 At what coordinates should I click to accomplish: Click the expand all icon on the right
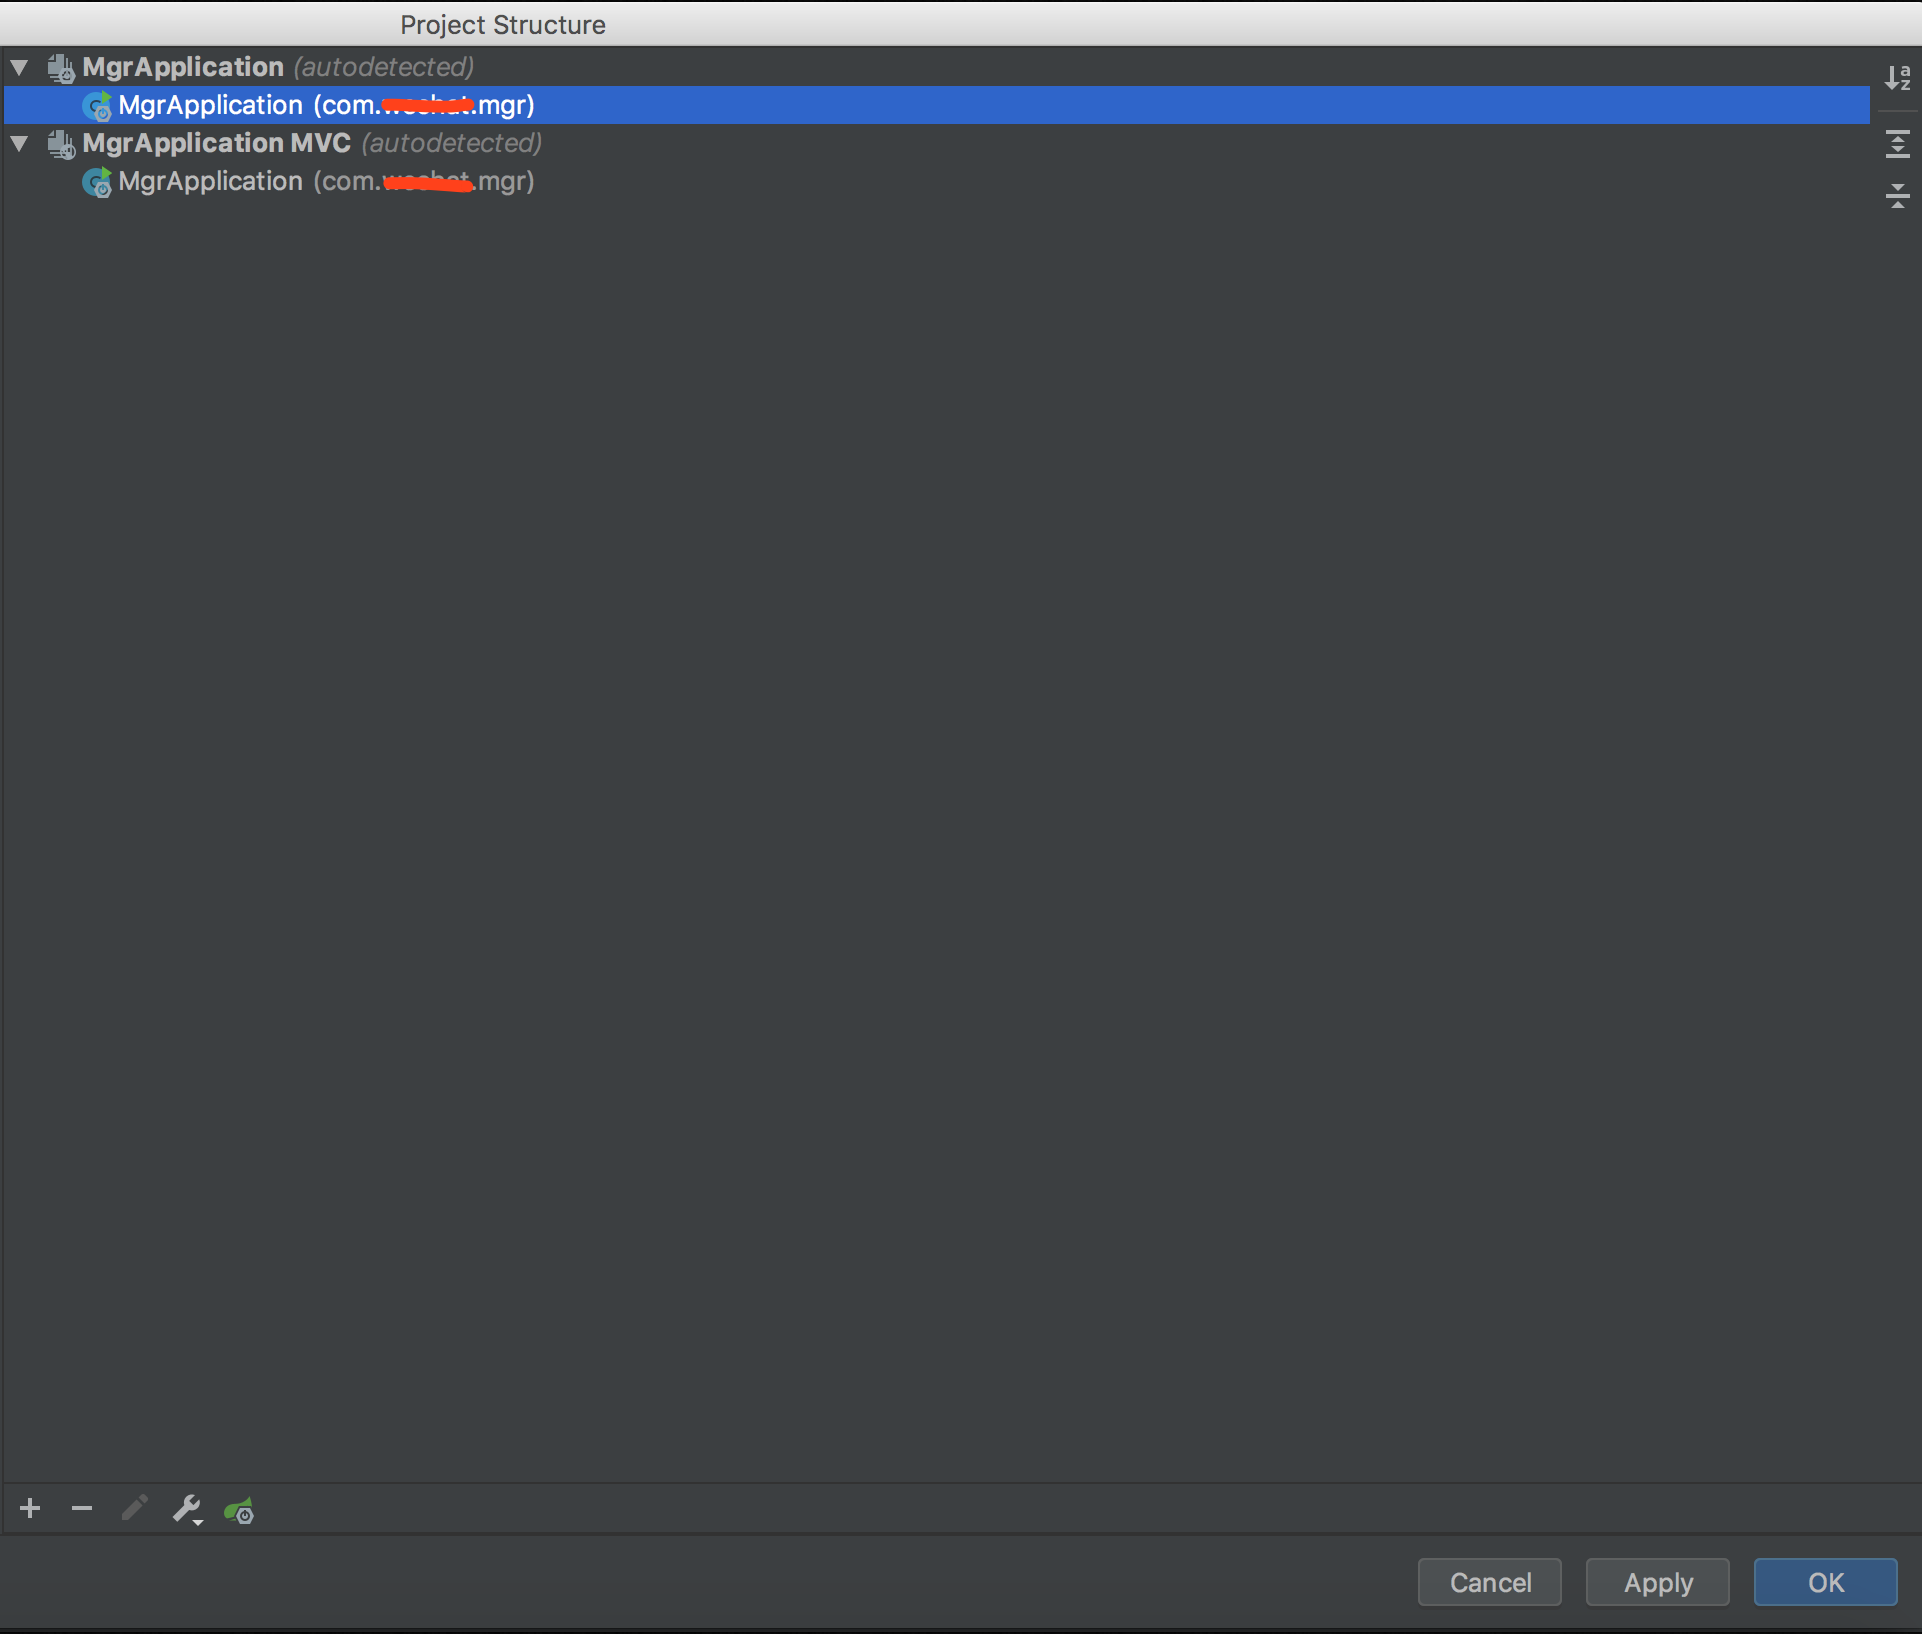click(x=1899, y=144)
